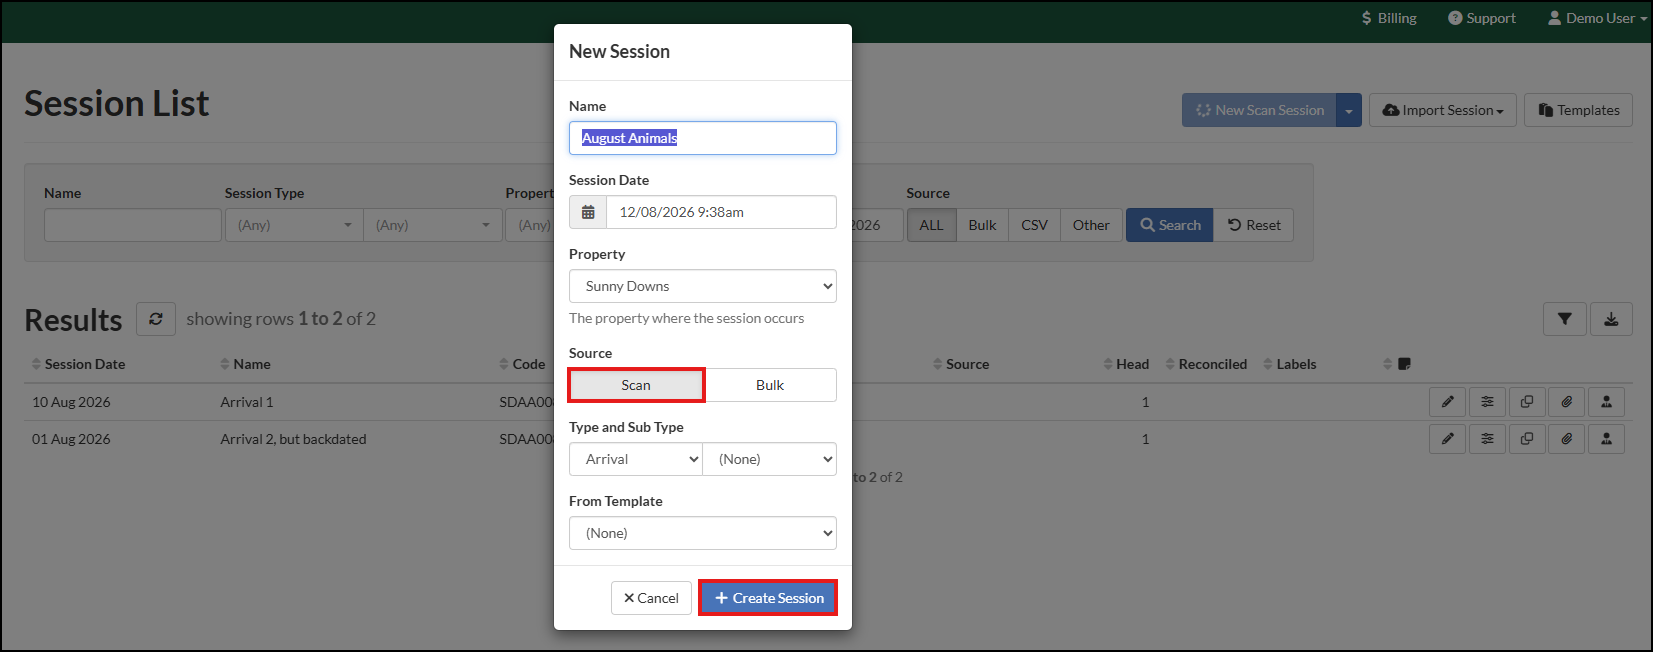This screenshot has width=1653, height=652.
Task: Click the download export icon above the results
Action: coord(1611,319)
